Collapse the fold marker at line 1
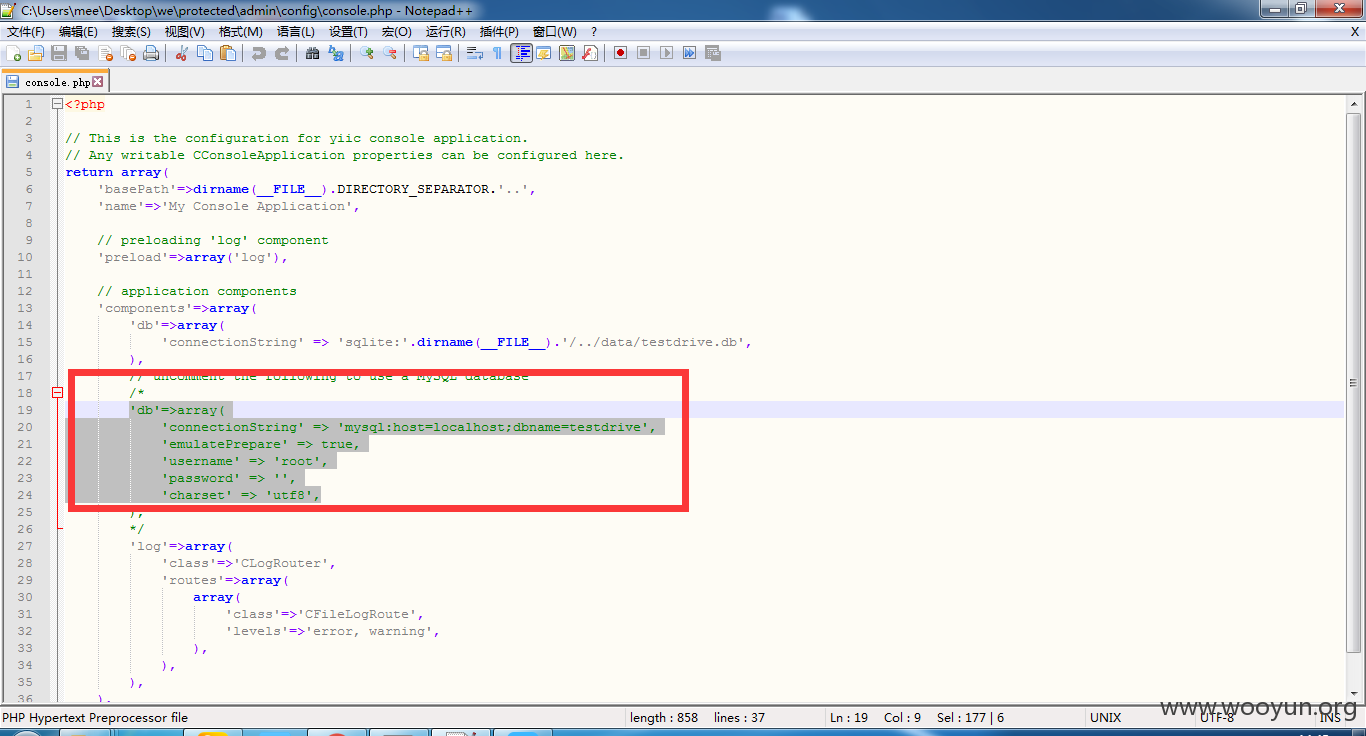Viewport: 1366px width, 736px height. click(x=57, y=104)
